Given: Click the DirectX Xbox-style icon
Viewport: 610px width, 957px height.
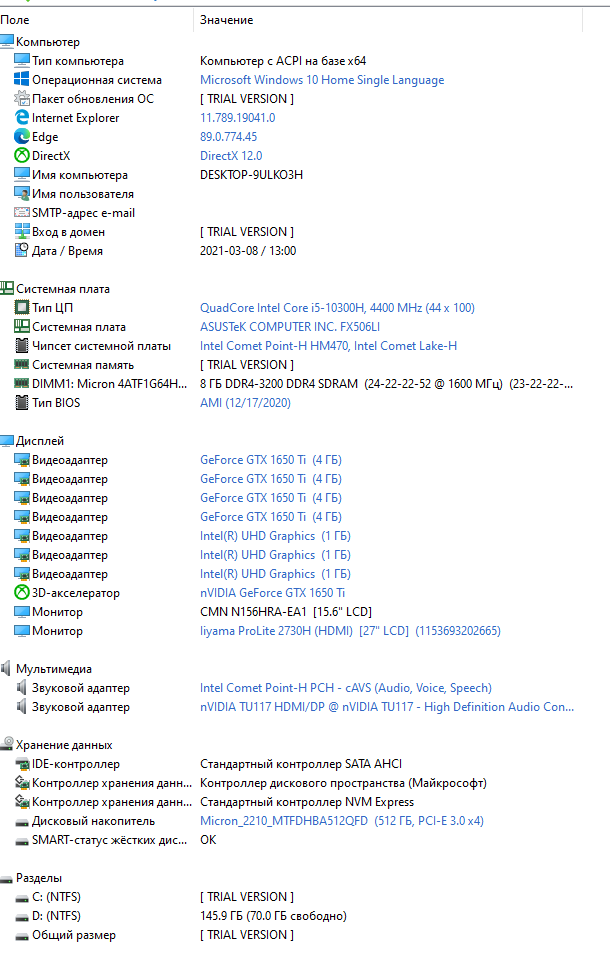Looking at the screenshot, I should coord(22,155).
